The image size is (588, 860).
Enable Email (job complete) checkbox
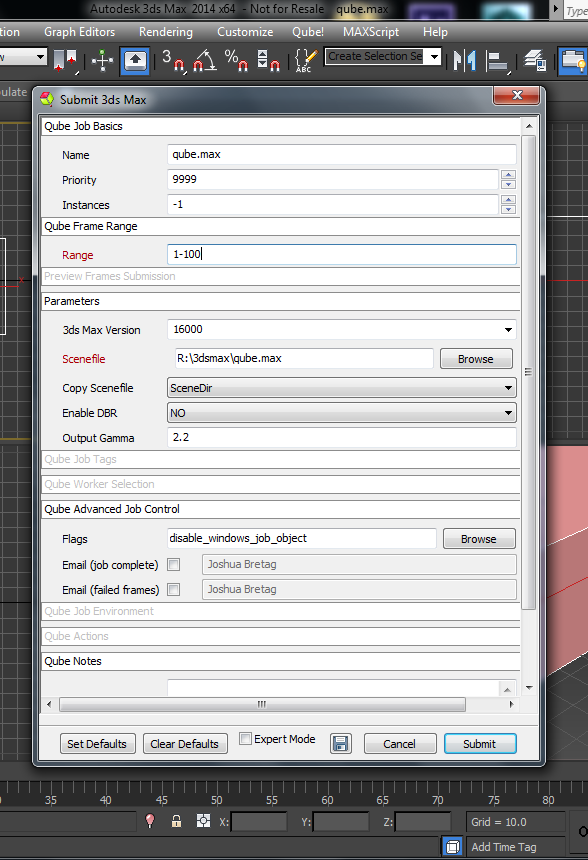173,564
